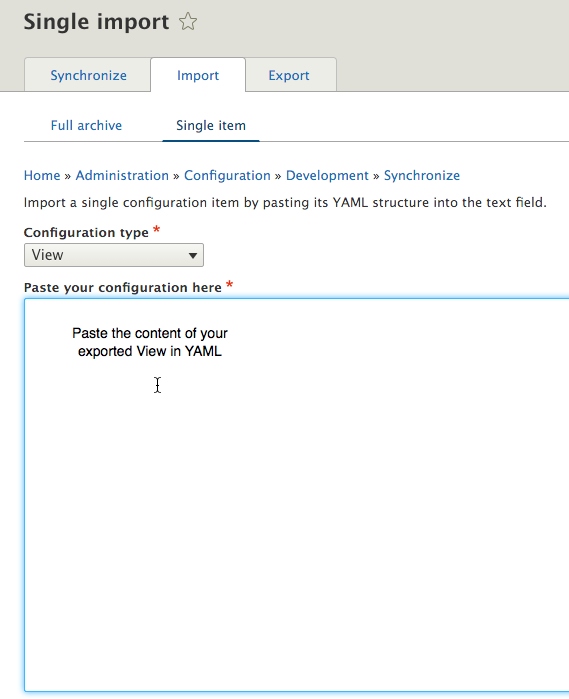Select the Import tab
This screenshot has height=699, width=569.
pos(198,75)
